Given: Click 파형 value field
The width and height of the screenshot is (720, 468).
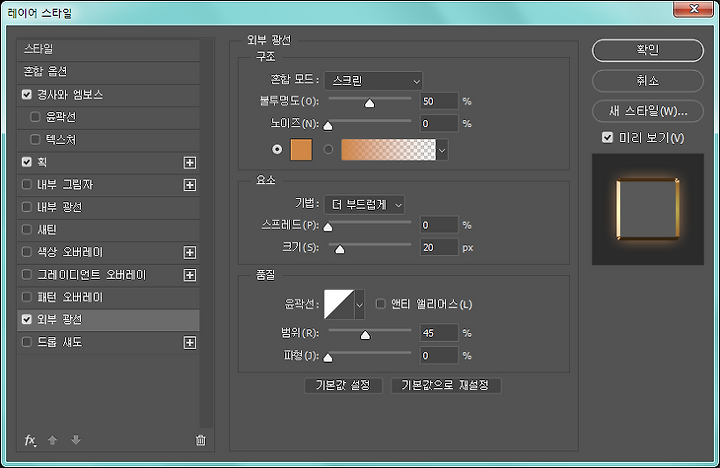Looking at the screenshot, I should coord(439,355).
